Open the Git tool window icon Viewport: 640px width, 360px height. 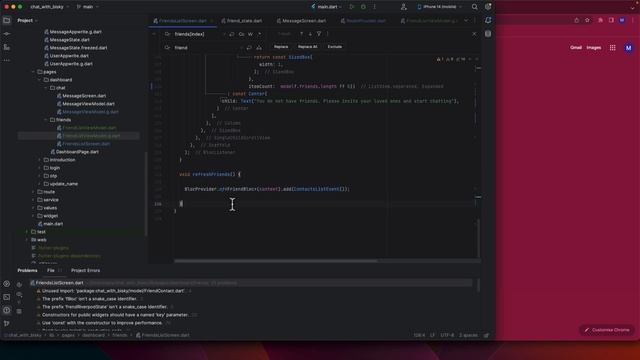pyautogui.click(x=7, y=324)
